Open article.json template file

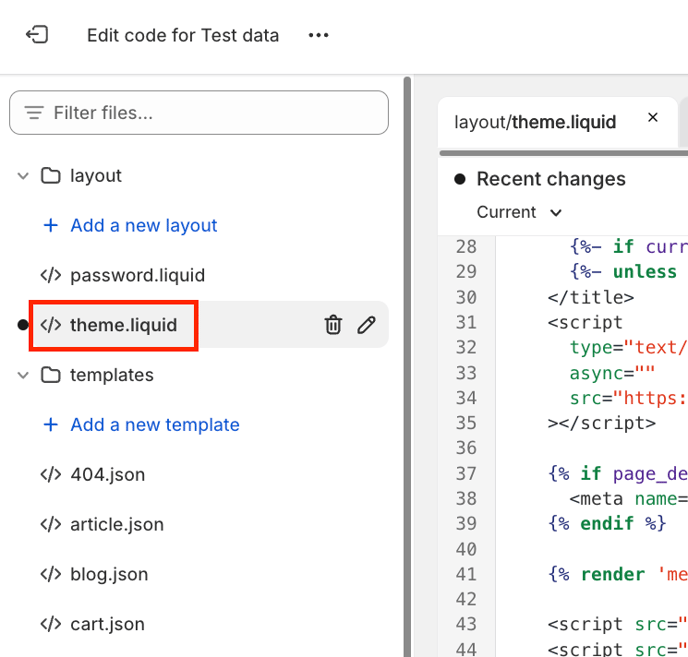pyautogui.click(x=117, y=524)
